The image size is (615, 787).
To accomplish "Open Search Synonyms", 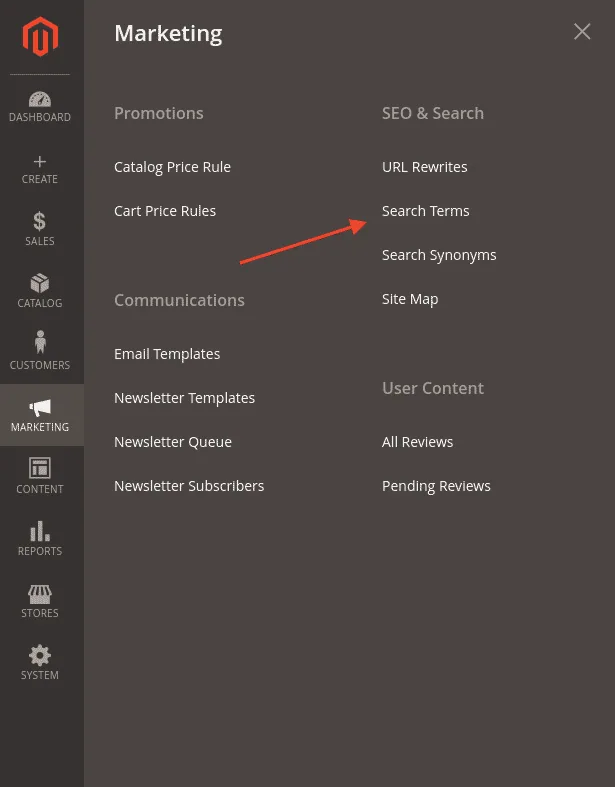I will click(x=439, y=255).
